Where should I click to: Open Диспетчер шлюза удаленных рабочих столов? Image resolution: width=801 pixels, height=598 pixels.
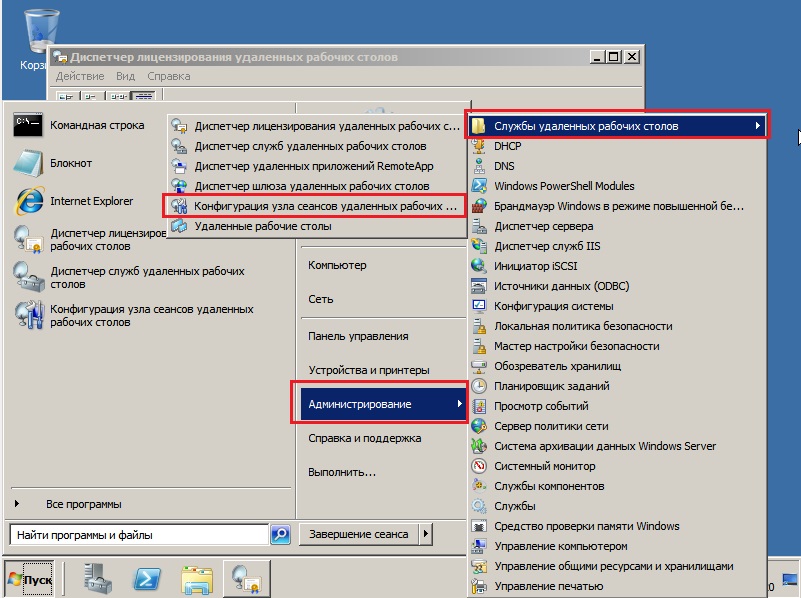click(x=317, y=186)
